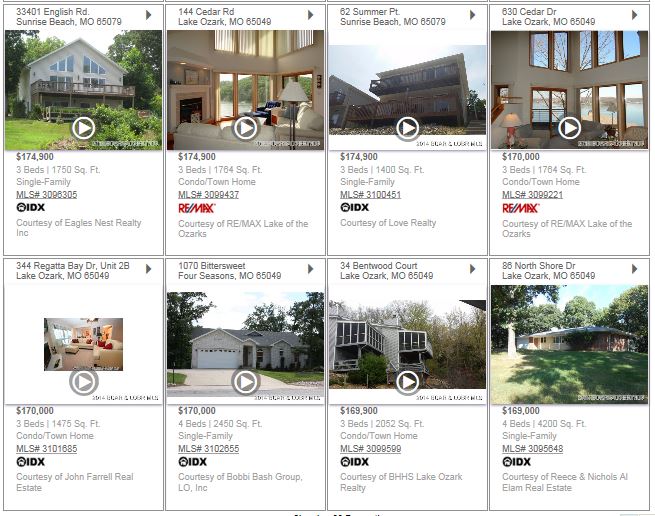The height and width of the screenshot is (516, 655).
Task: Play video for 344 Regatta Bay Dr listing
Action: tap(84, 382)
